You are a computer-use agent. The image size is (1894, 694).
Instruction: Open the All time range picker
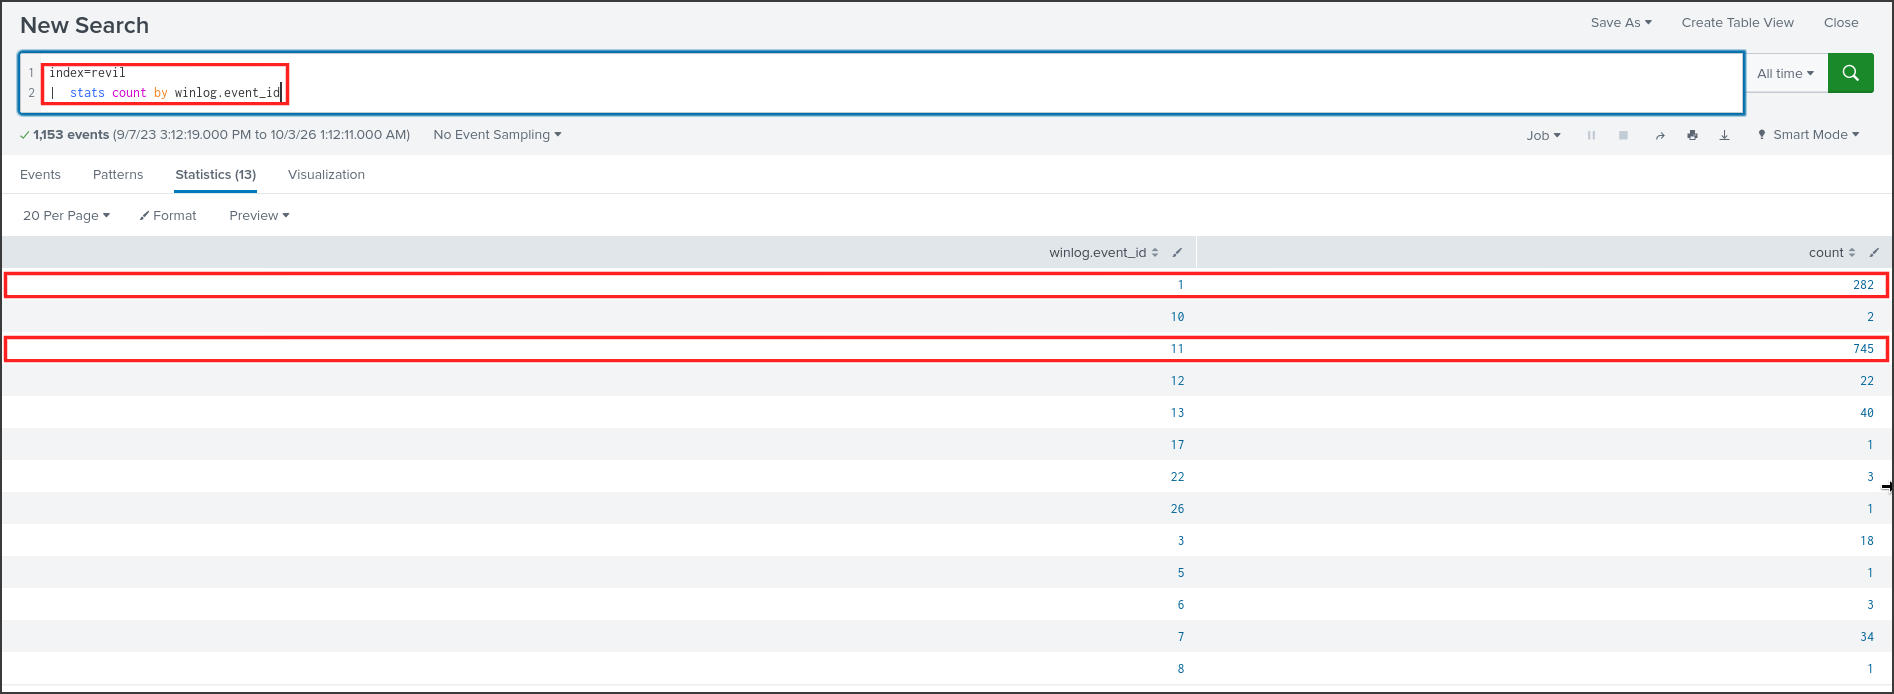tap(1785, 73)
